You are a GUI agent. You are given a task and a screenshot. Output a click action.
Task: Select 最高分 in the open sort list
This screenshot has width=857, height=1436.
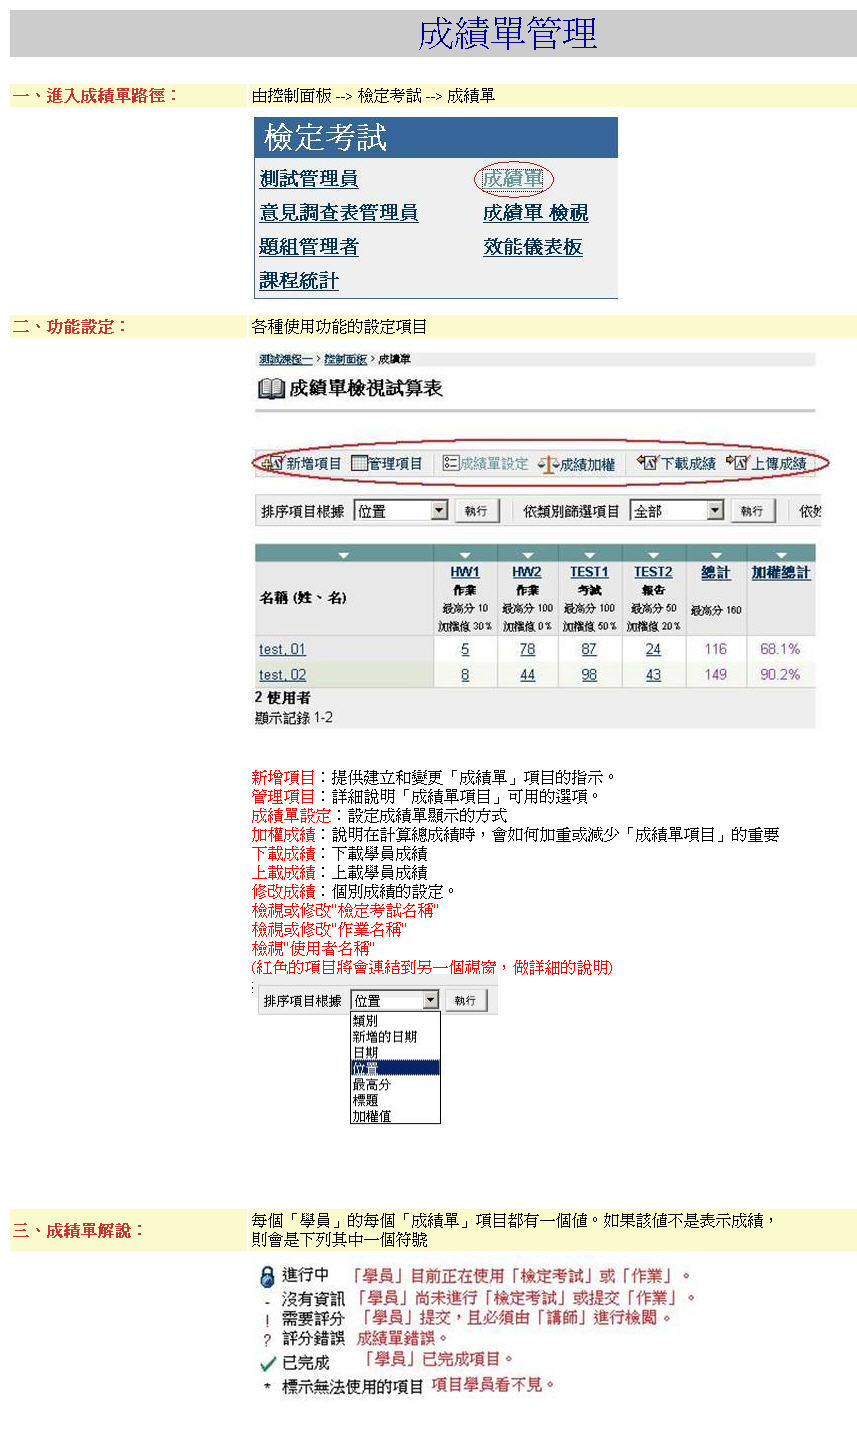pos(372,1084)
